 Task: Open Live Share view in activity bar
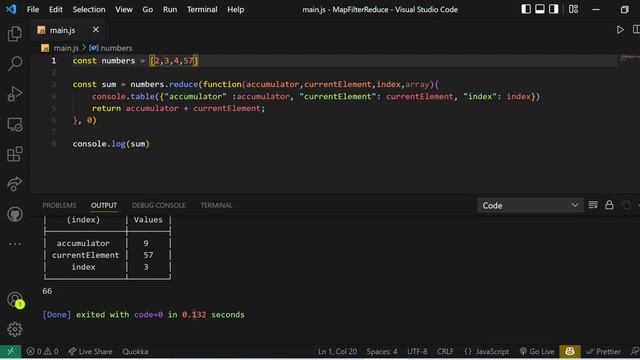click(15, 184)
